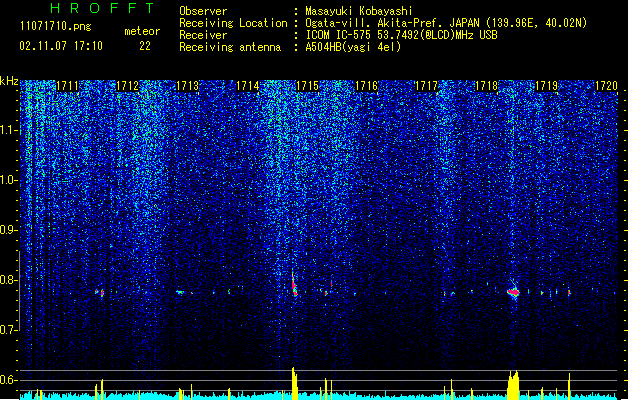629x400 pixels.
Task: Click the 1712 time marker
Action: (x=127, y=86)
